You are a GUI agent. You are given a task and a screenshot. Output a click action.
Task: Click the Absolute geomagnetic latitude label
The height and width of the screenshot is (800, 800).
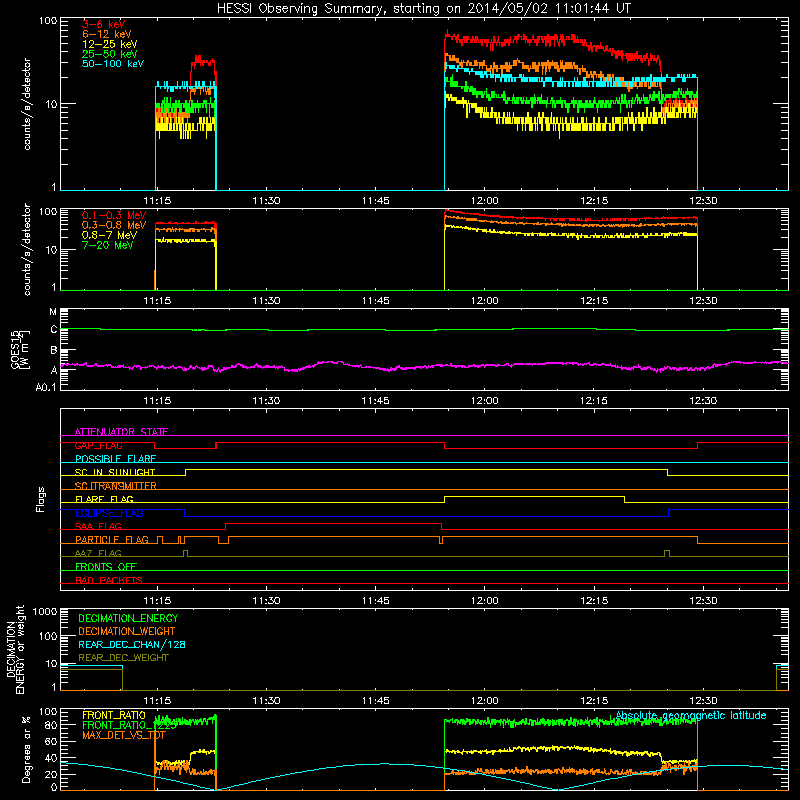[691, 715]
